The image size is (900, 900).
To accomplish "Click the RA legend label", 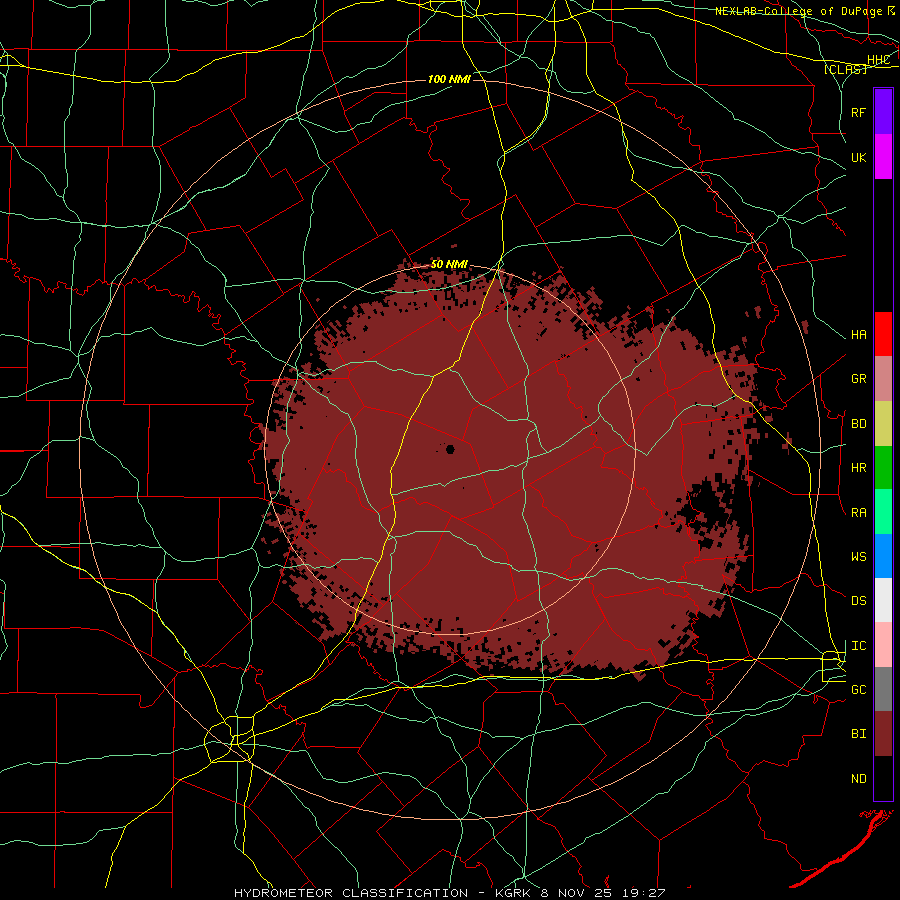I will click(x=859, y=513).
